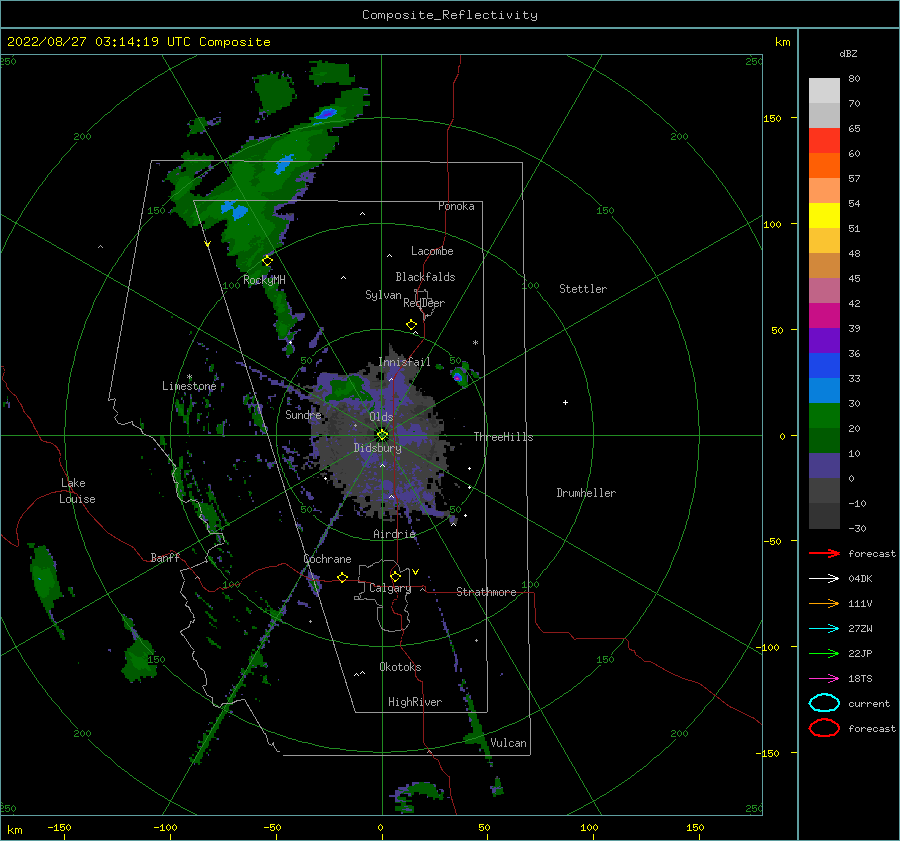Click the red forecast arrow legend icon
Viewport: 900px width, 841px height.
(824, 553)
